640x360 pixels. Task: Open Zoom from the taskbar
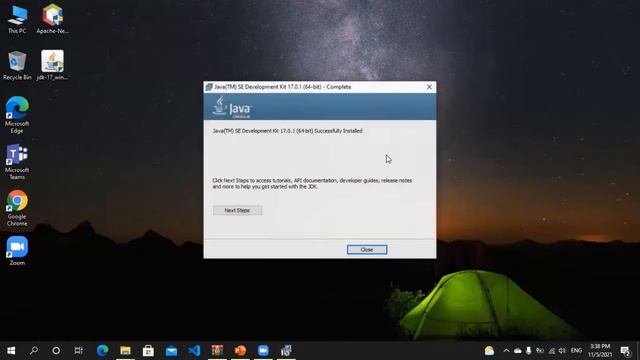tap(263, 351)
